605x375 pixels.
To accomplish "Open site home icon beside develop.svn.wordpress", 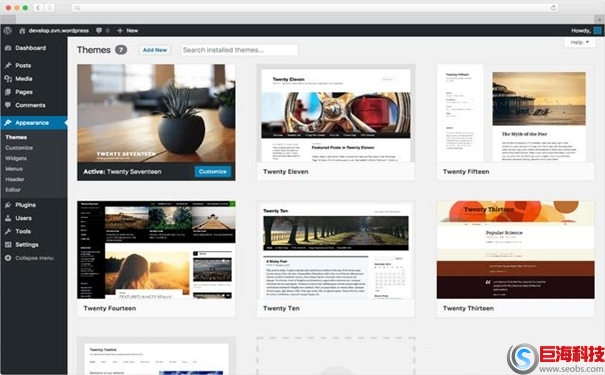I will 22,30.
